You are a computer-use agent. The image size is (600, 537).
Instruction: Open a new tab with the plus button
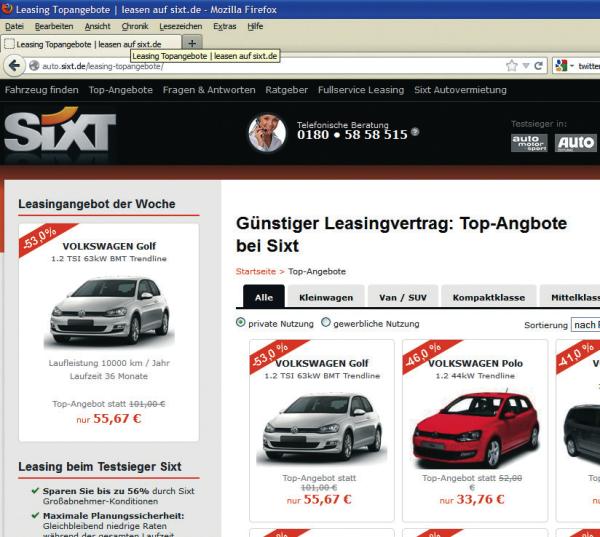[192, 43]
